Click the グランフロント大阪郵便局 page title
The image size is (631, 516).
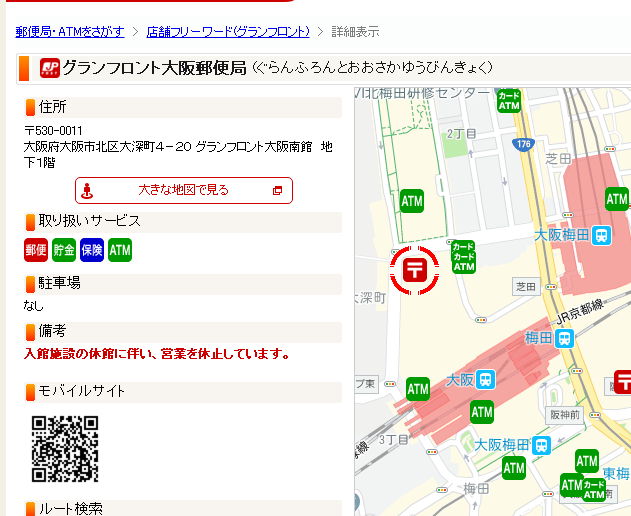pos(154,68)
